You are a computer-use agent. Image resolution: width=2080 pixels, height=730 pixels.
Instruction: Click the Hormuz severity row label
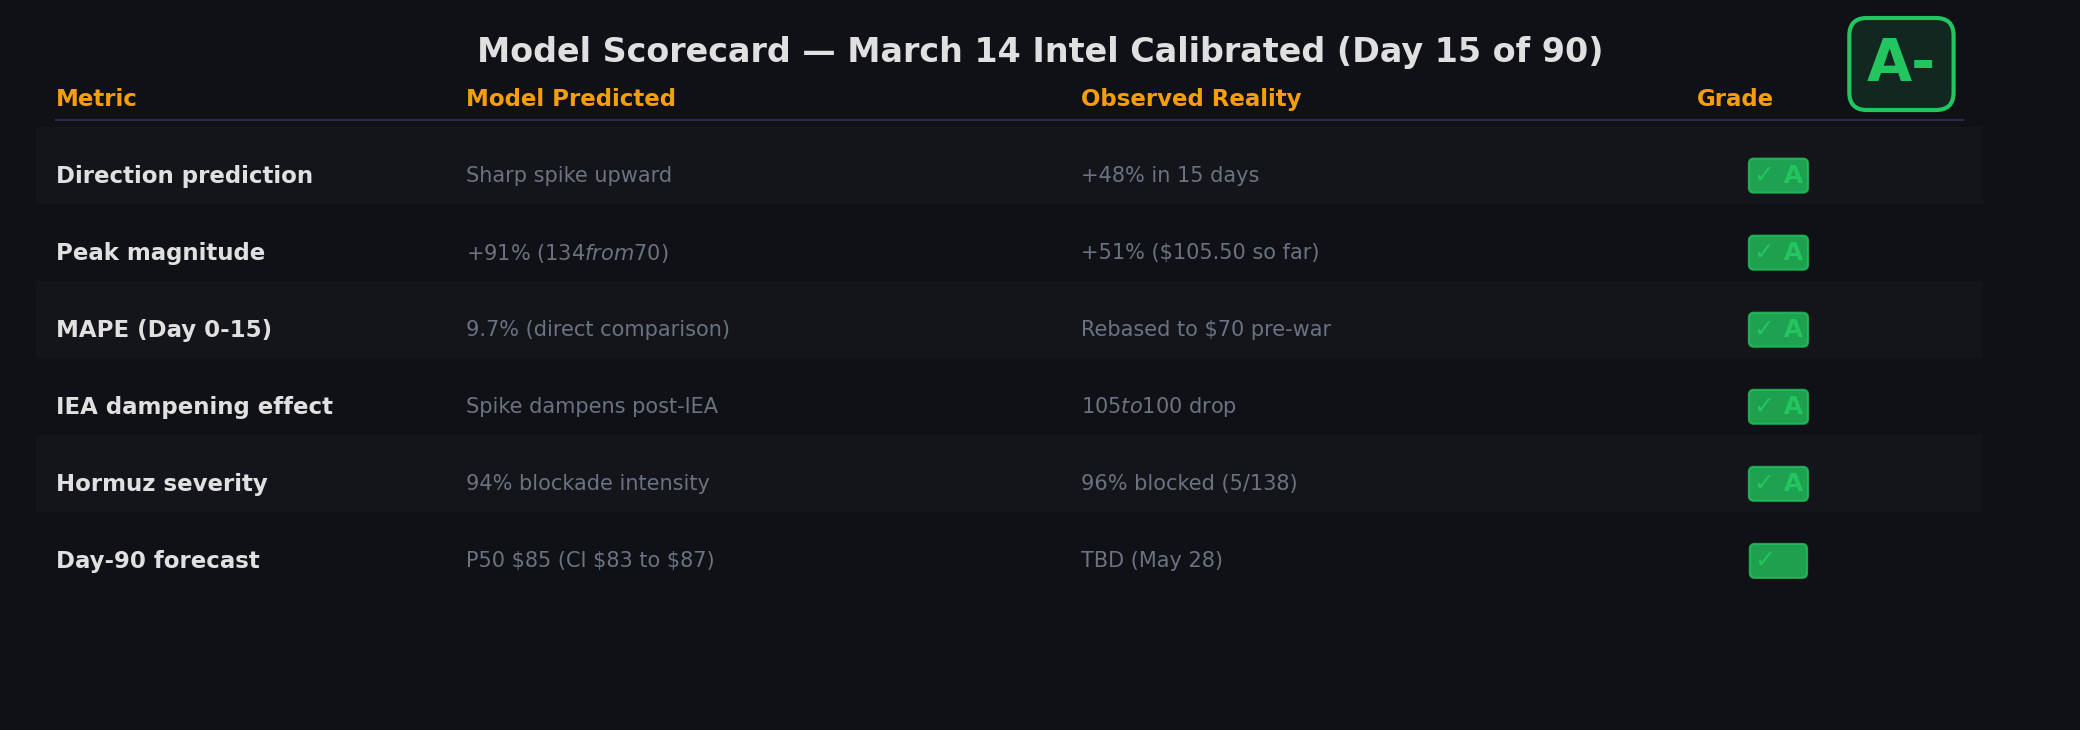tap(161, 484)
